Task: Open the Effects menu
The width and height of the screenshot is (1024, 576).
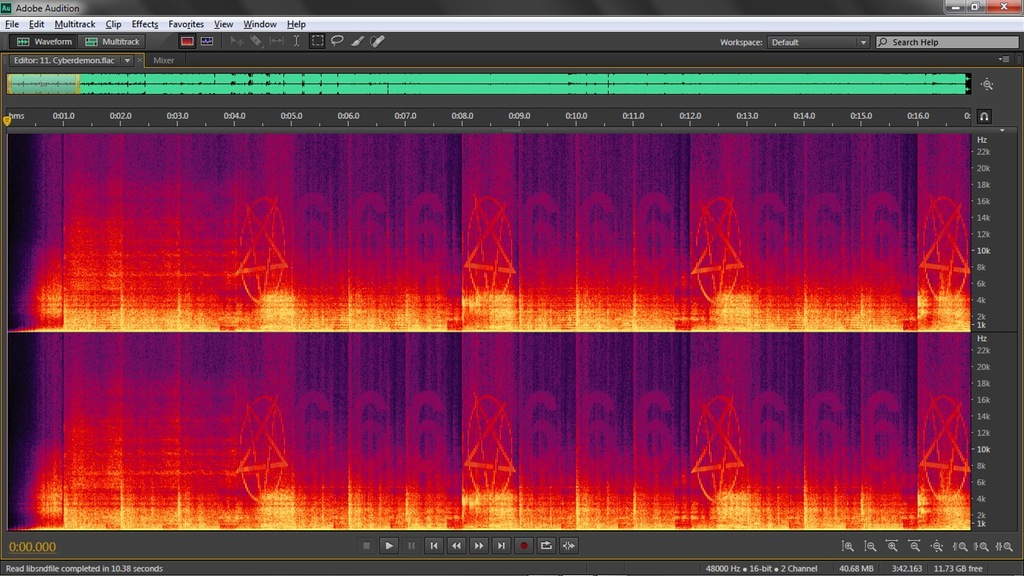Action: click(x=144, y=24)
